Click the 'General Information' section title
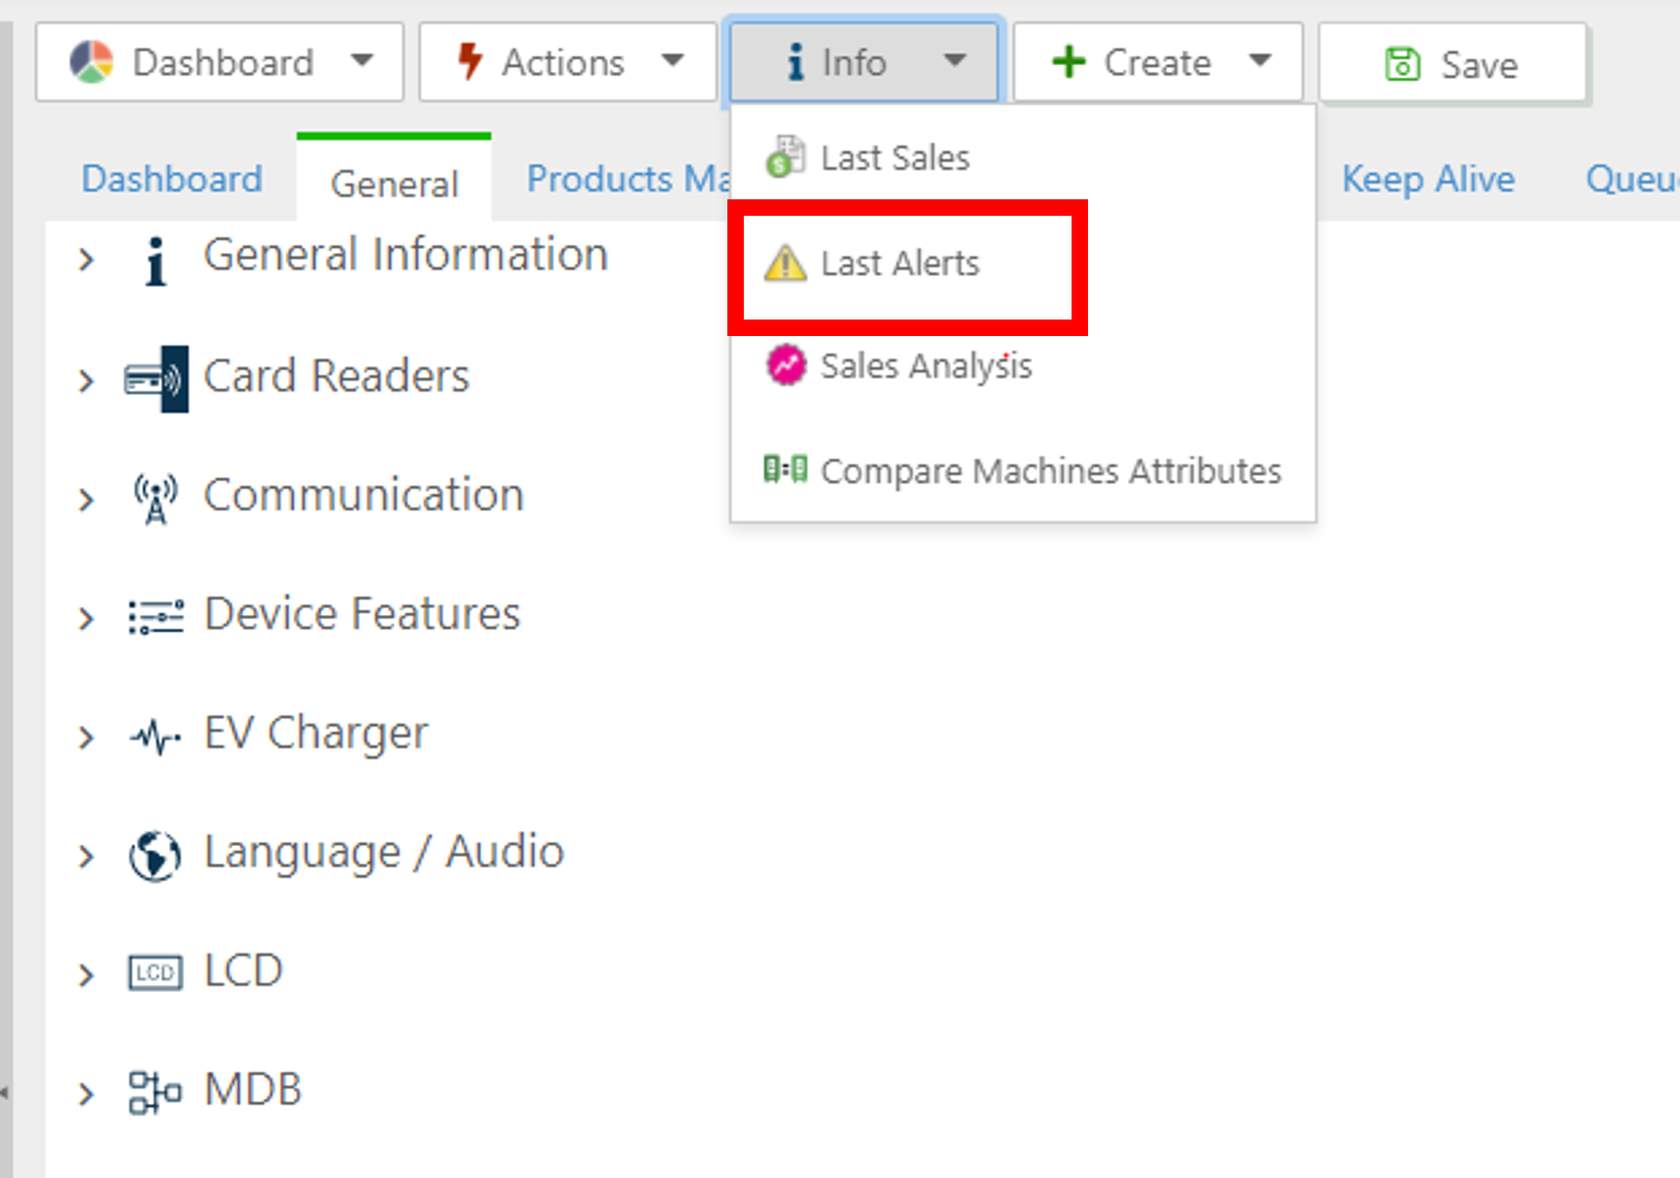Screen dimensions: 1680x1178 tap(406, 254)
